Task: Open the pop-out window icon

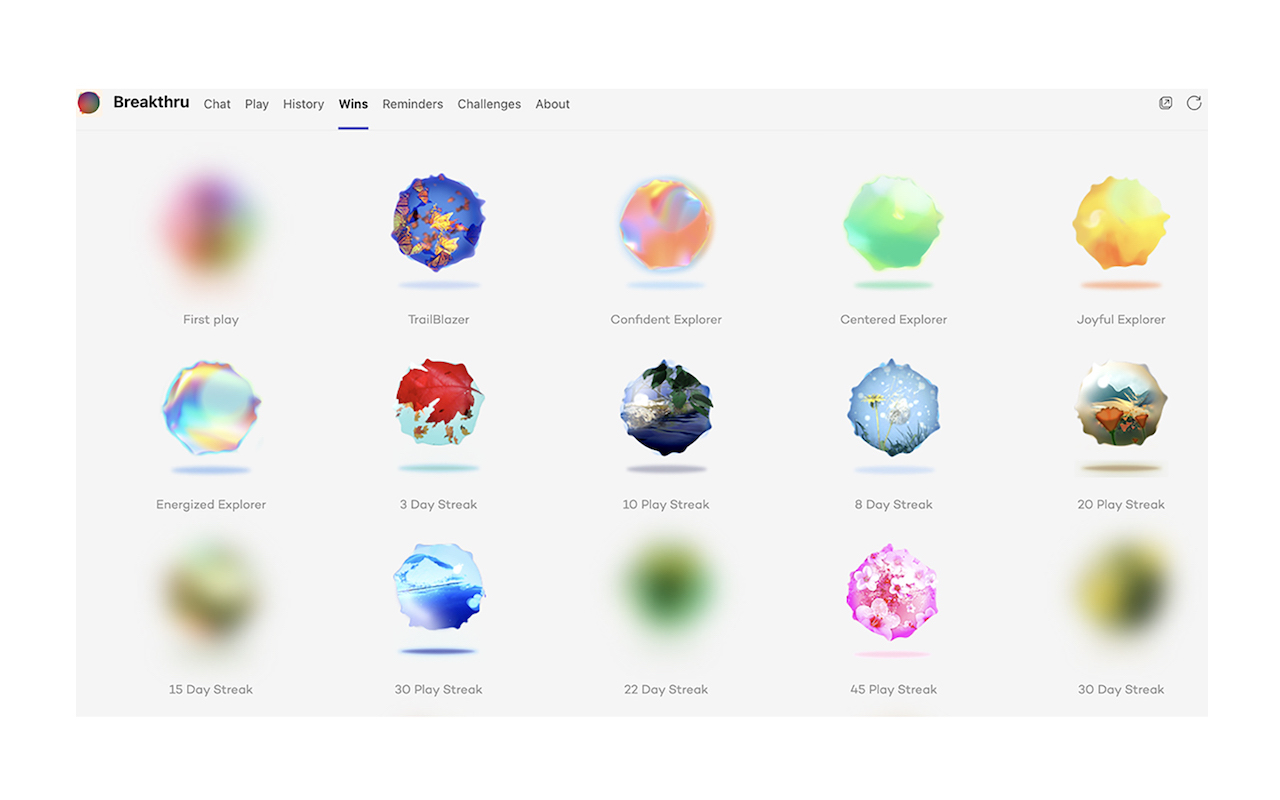Action: pyautogui.click(x=1166, y=103)
